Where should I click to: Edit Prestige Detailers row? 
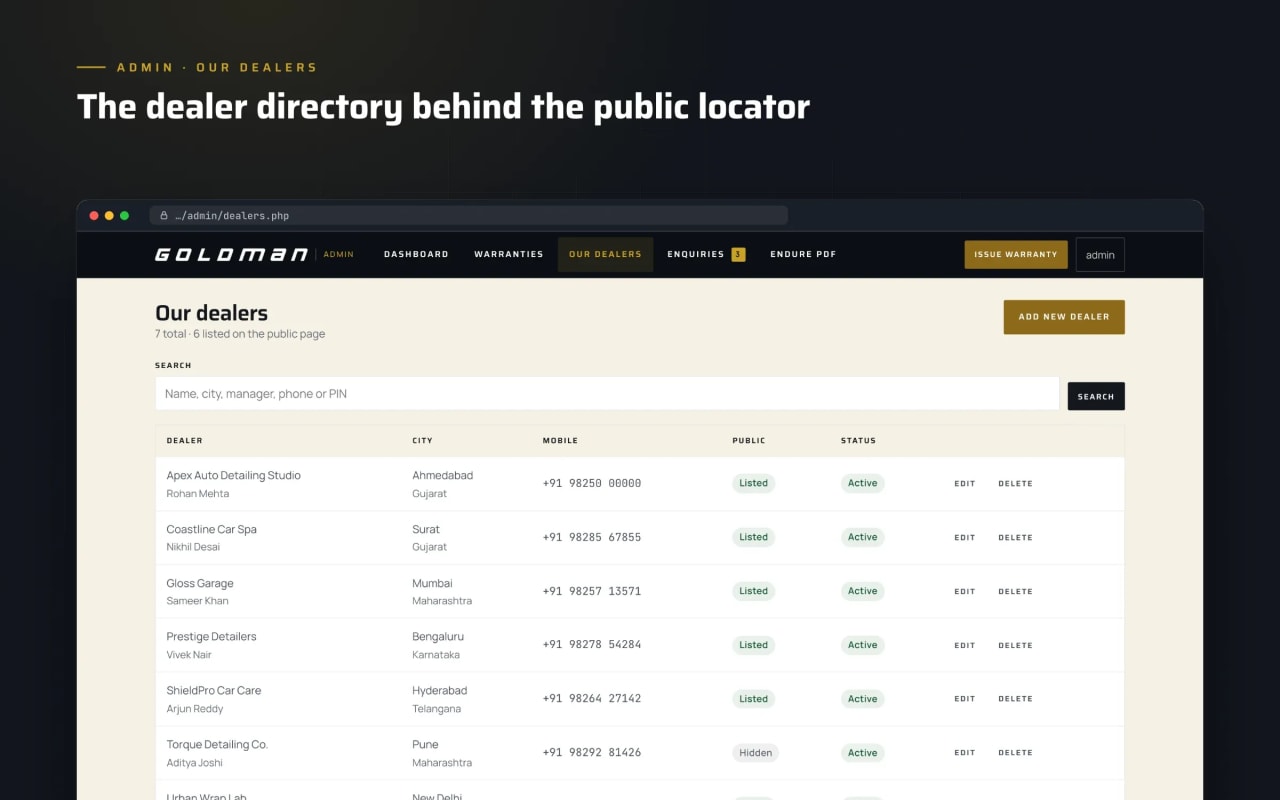coord(964,646)
